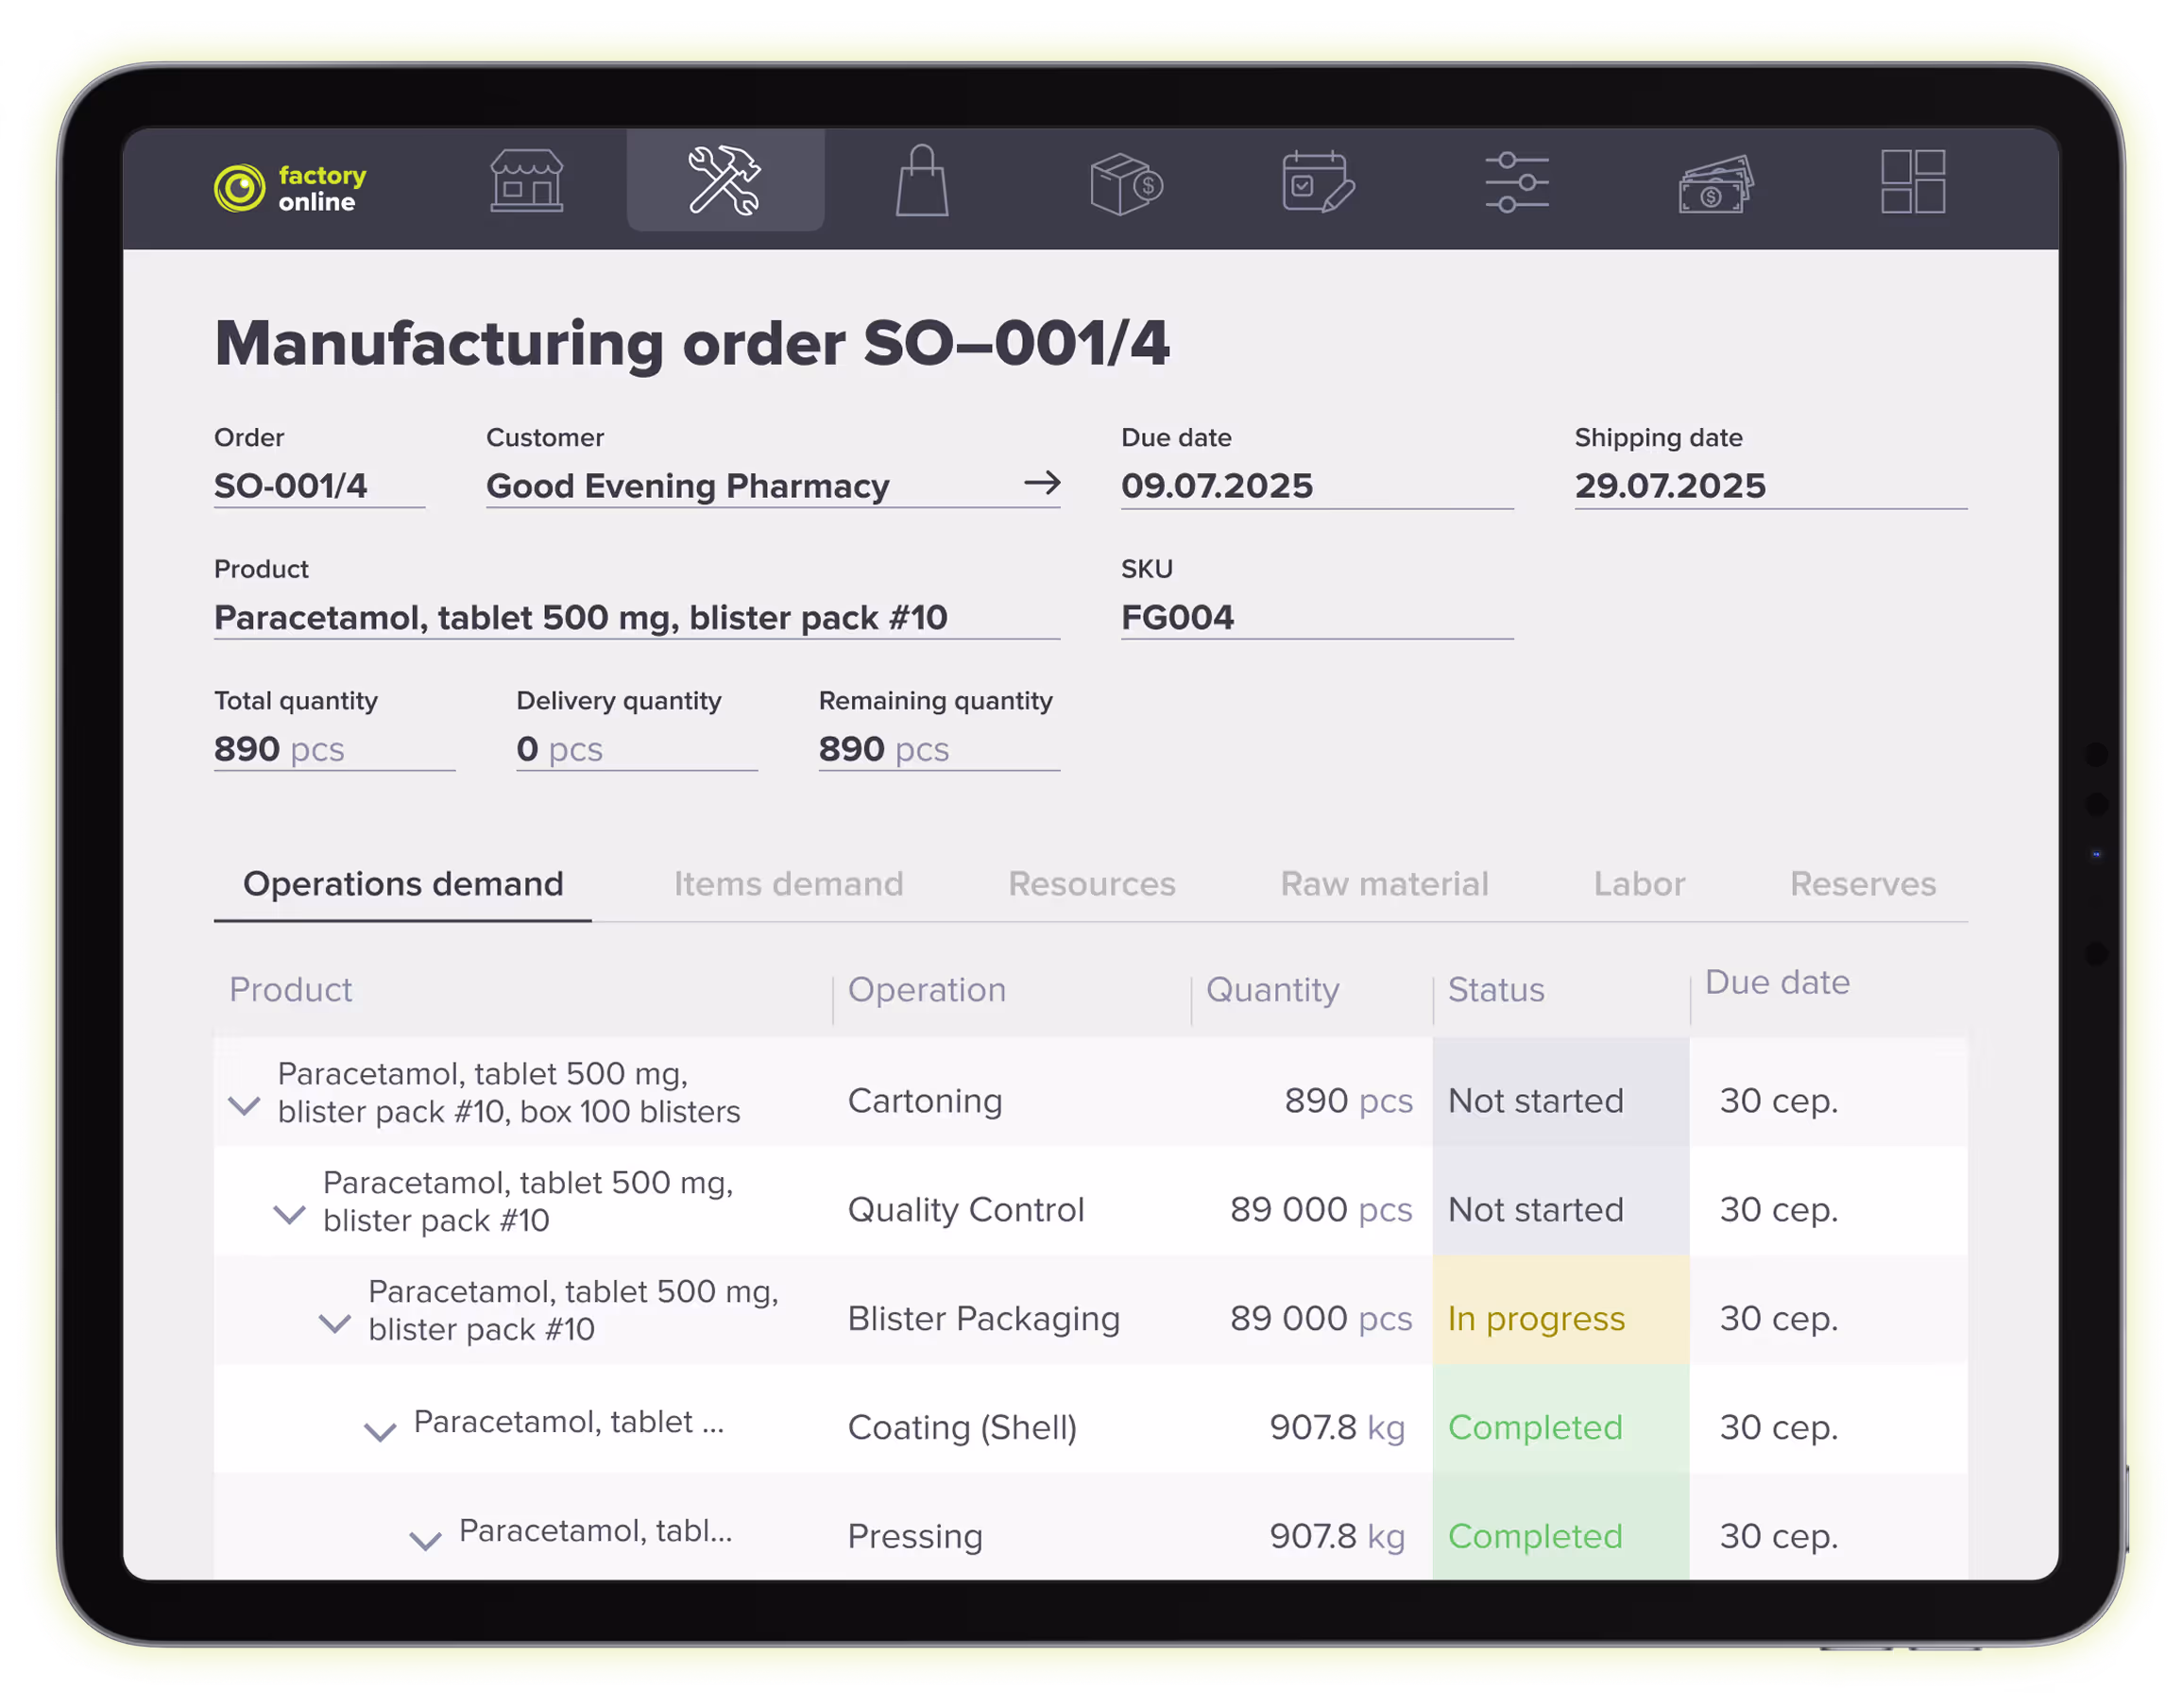Screen dimensions: 2182x1708
Task: Open the planning calendar icon
Action: coord(1318,183)
